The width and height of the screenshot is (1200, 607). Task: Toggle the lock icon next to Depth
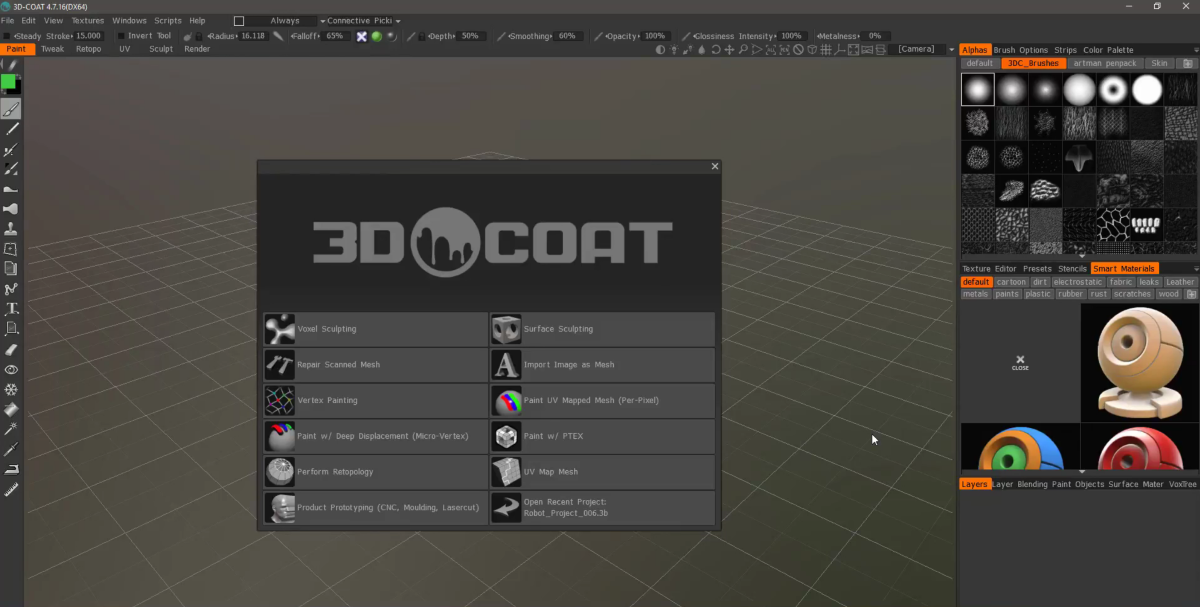[x=422, y=36]
